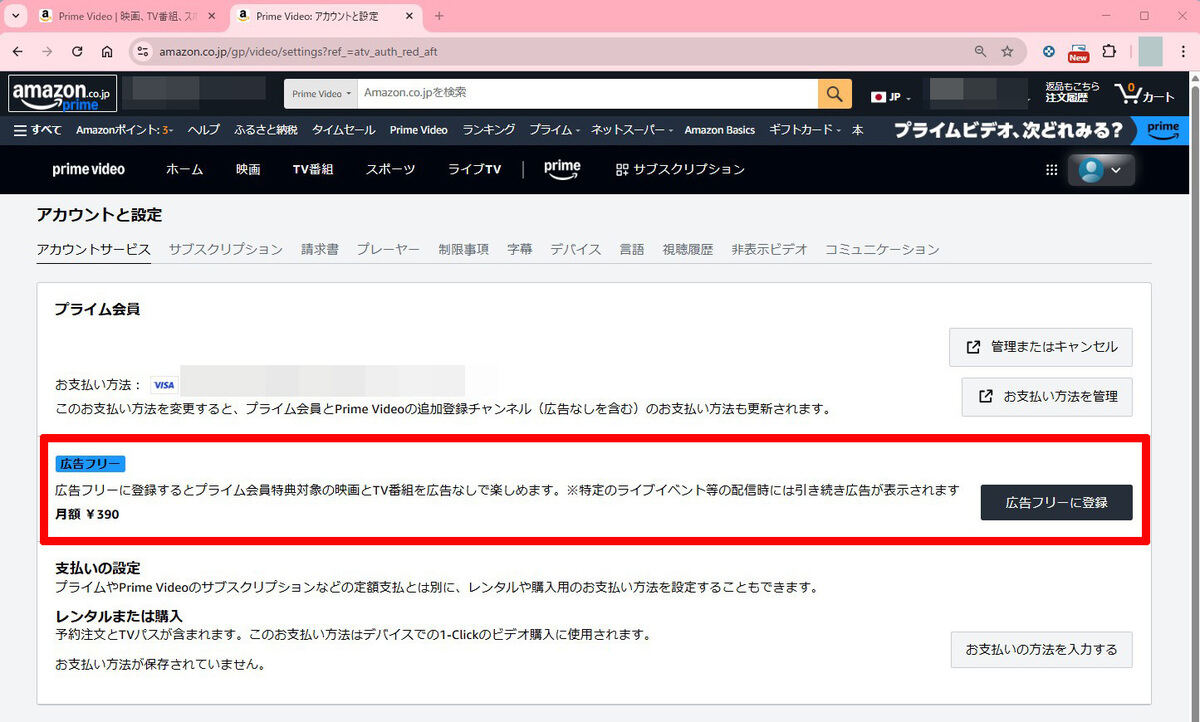Open TV番組 in the Prime Video nav

point(313,170)
